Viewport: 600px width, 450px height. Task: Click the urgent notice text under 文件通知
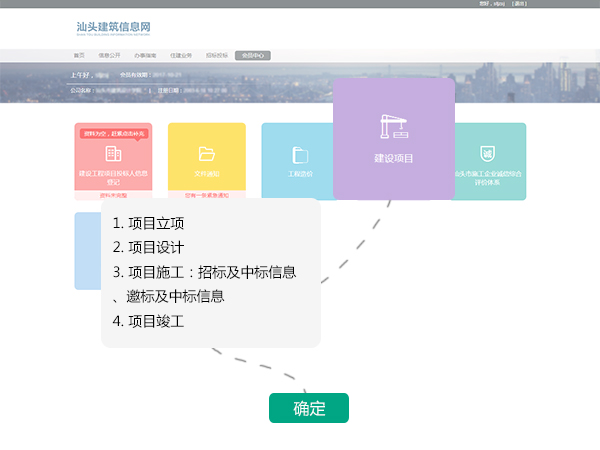coord(207,196)
